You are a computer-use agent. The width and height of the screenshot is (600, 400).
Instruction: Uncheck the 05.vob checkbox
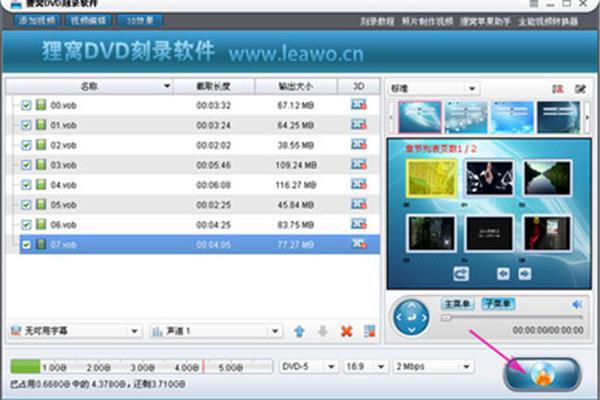[x=26, y=204]
